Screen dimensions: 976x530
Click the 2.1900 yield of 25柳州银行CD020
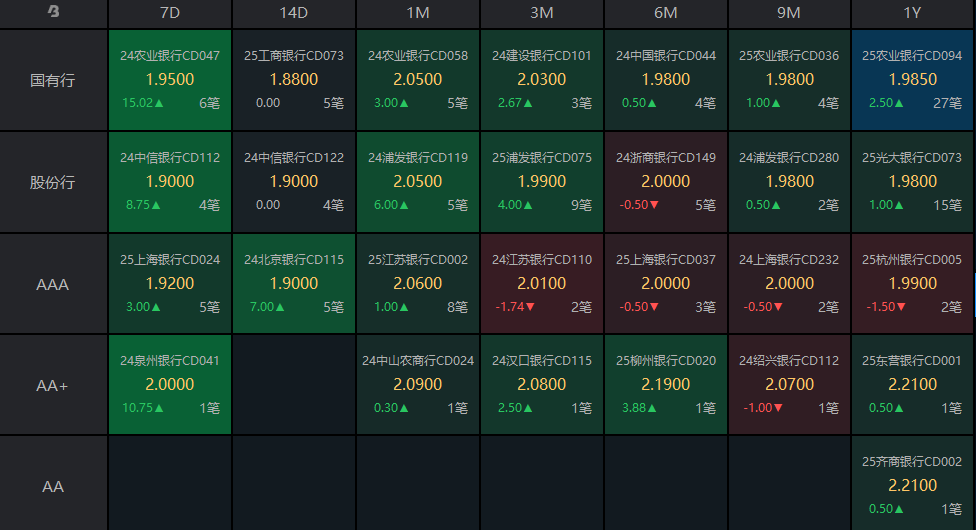coord(665,384)
